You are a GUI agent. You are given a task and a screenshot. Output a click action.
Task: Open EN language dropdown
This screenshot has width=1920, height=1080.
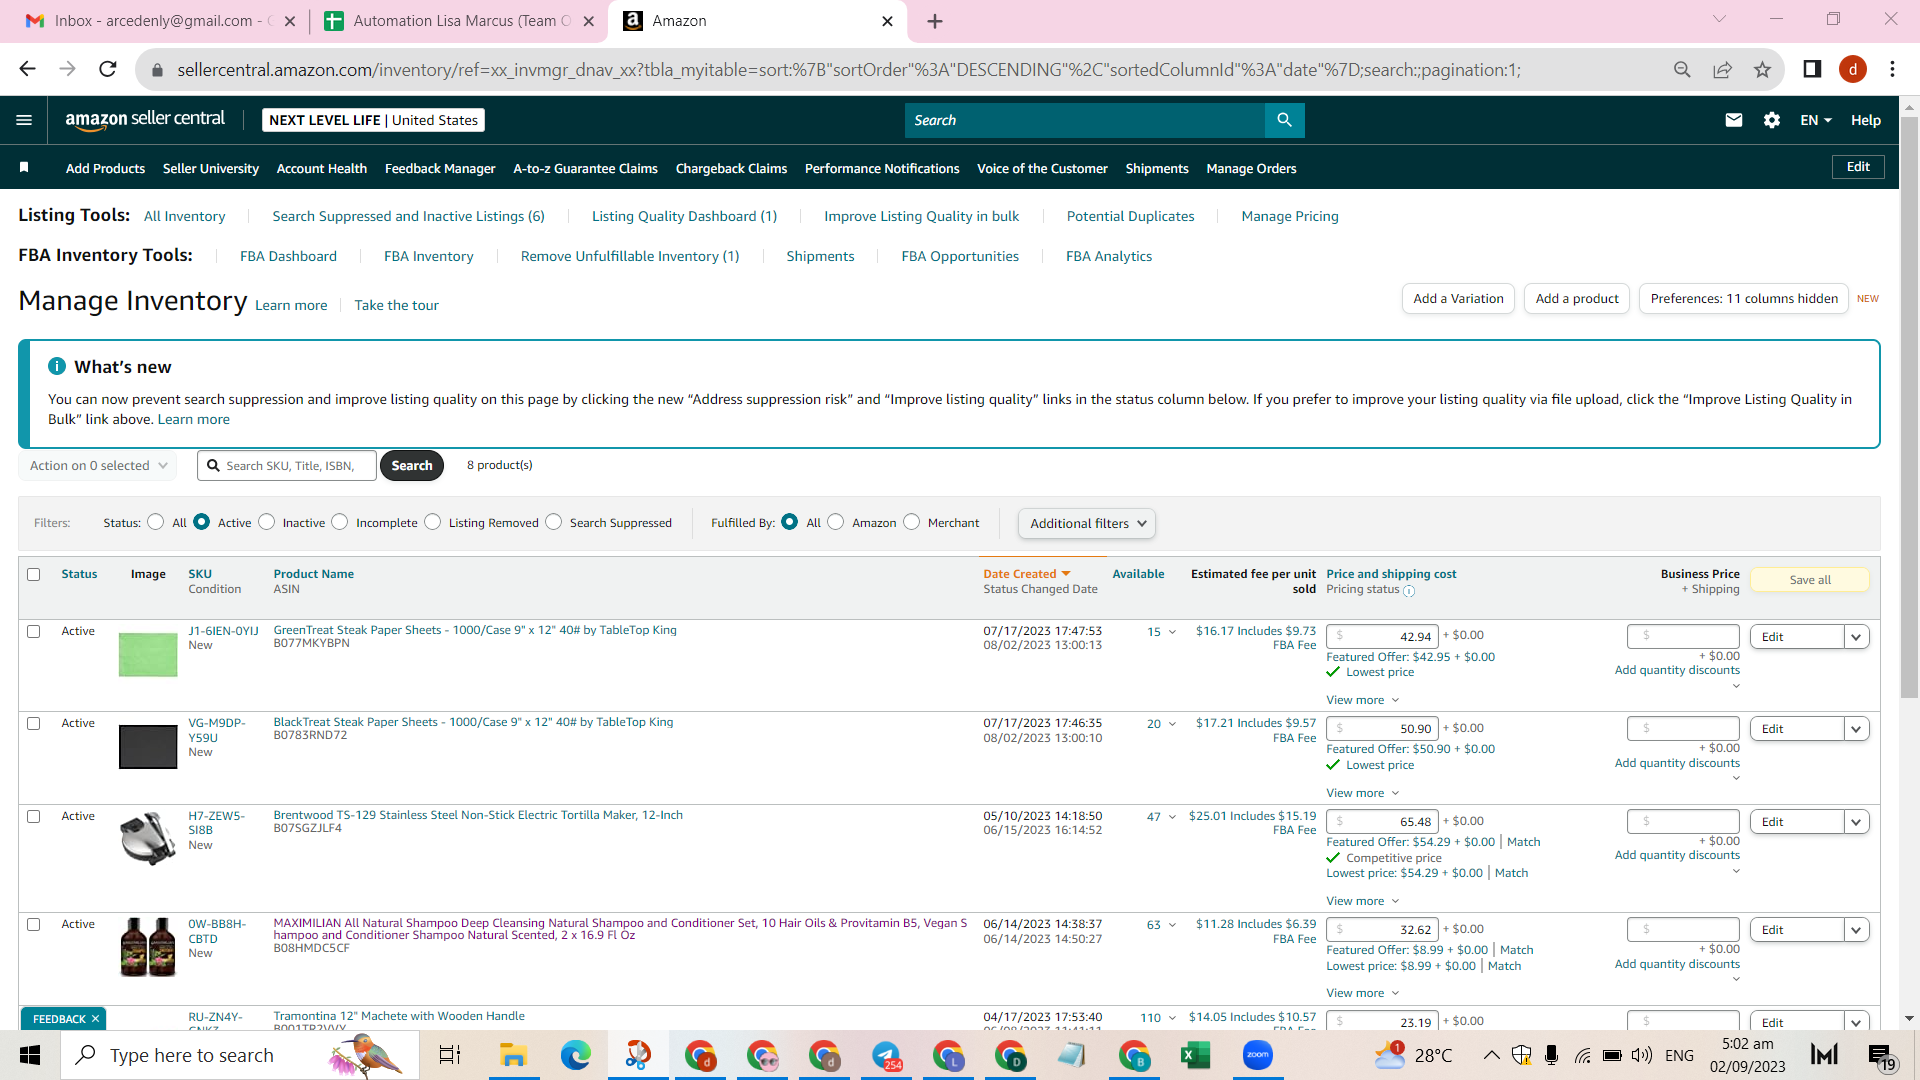1816,120
